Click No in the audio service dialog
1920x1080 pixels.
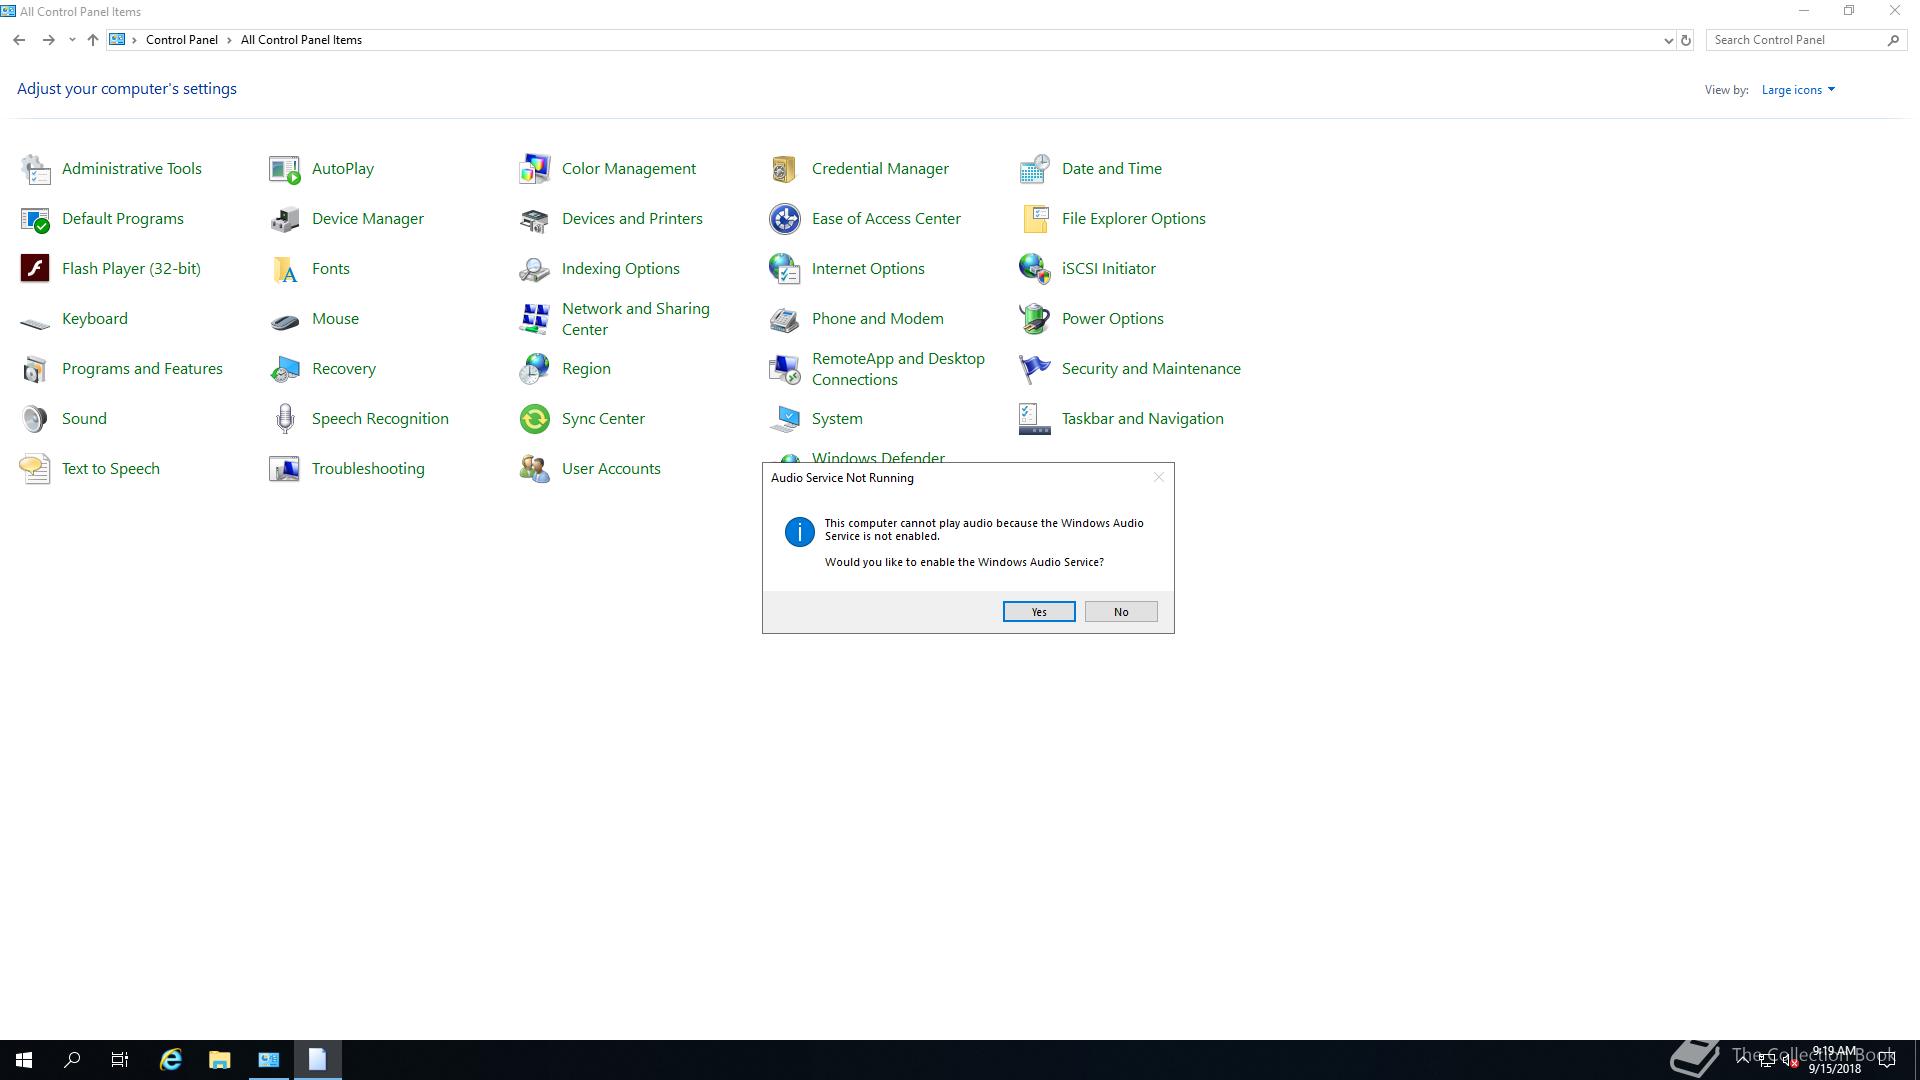click(x=1121, y=612)
